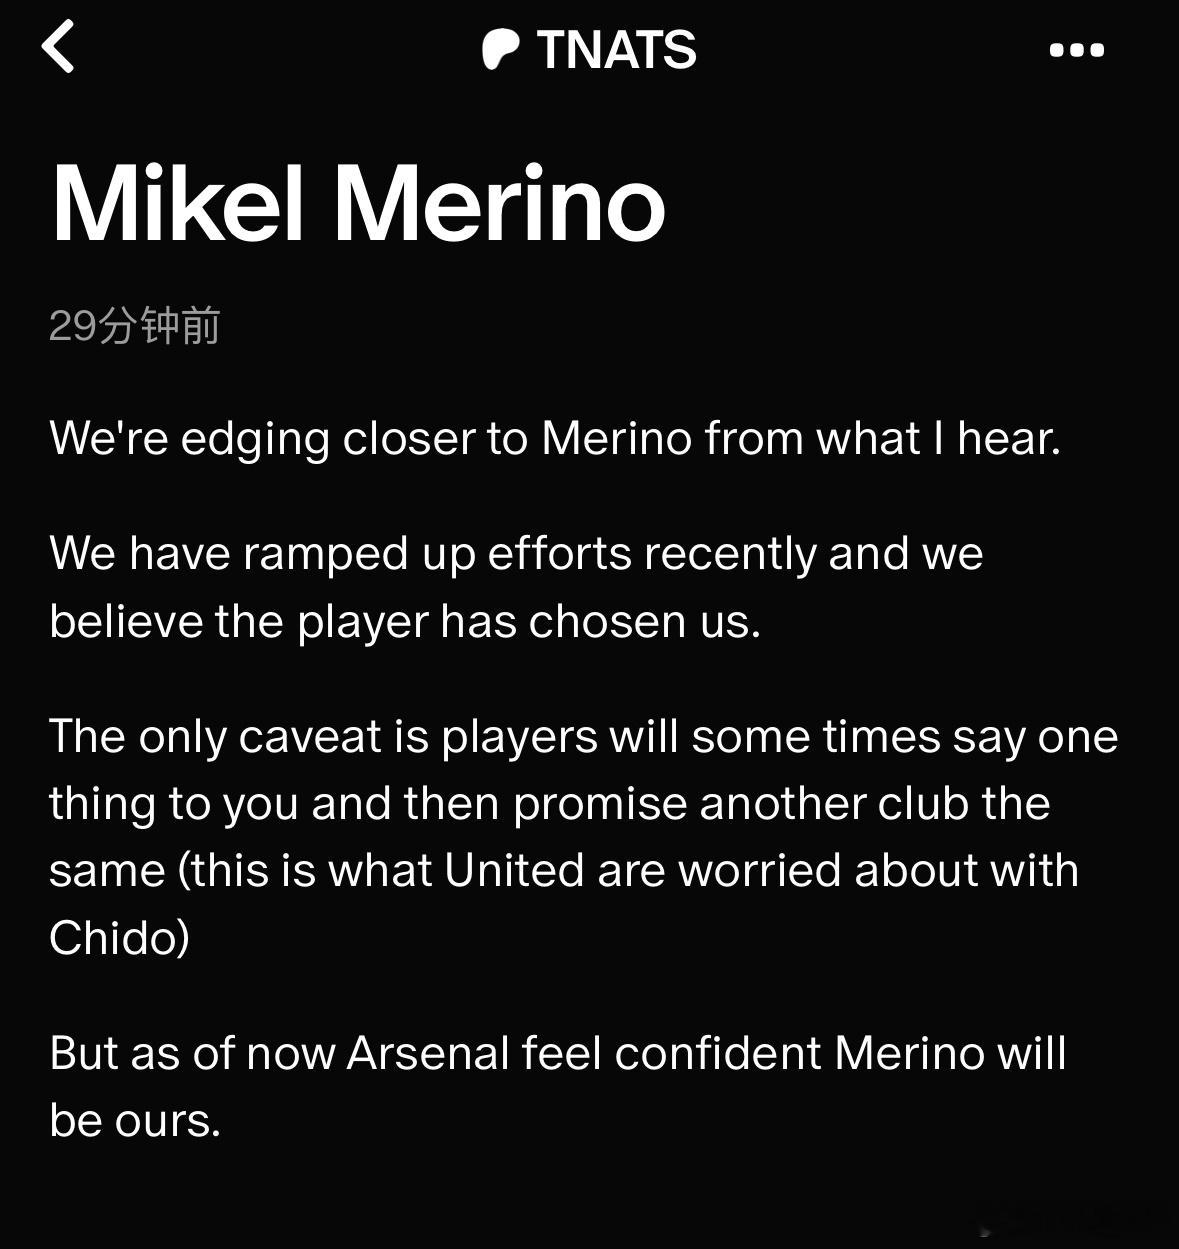Click the "29分钟前" post timestamp
This screenshot has width=1179, height=1249.
pyautogui.click(x=134, y=326)
